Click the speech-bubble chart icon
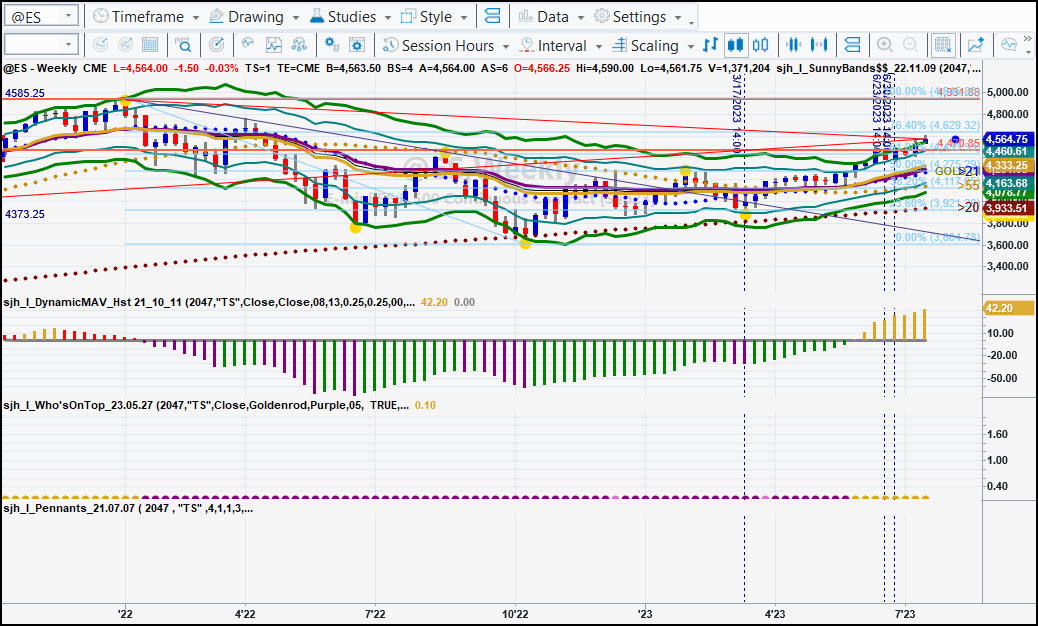 (x=1009, y=45)
